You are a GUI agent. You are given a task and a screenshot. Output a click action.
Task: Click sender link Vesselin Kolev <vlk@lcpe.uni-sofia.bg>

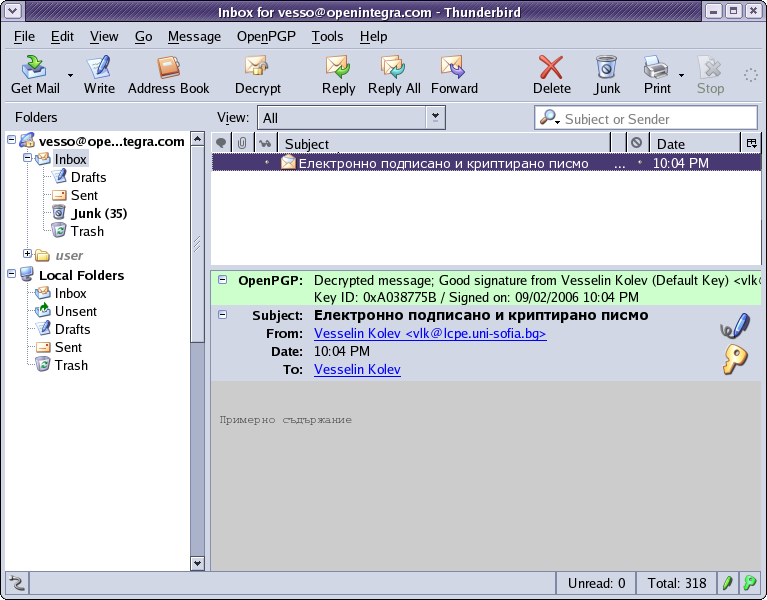point(430,333)
